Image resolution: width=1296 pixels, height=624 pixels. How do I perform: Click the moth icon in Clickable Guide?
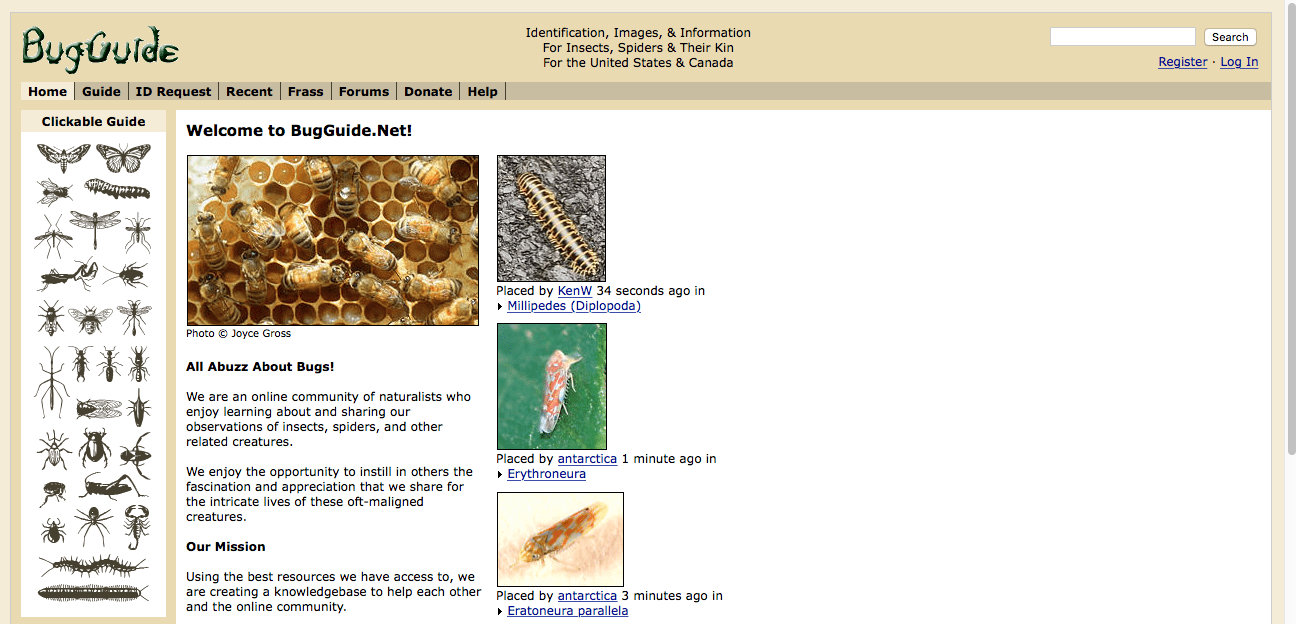[x=63, y=158]
